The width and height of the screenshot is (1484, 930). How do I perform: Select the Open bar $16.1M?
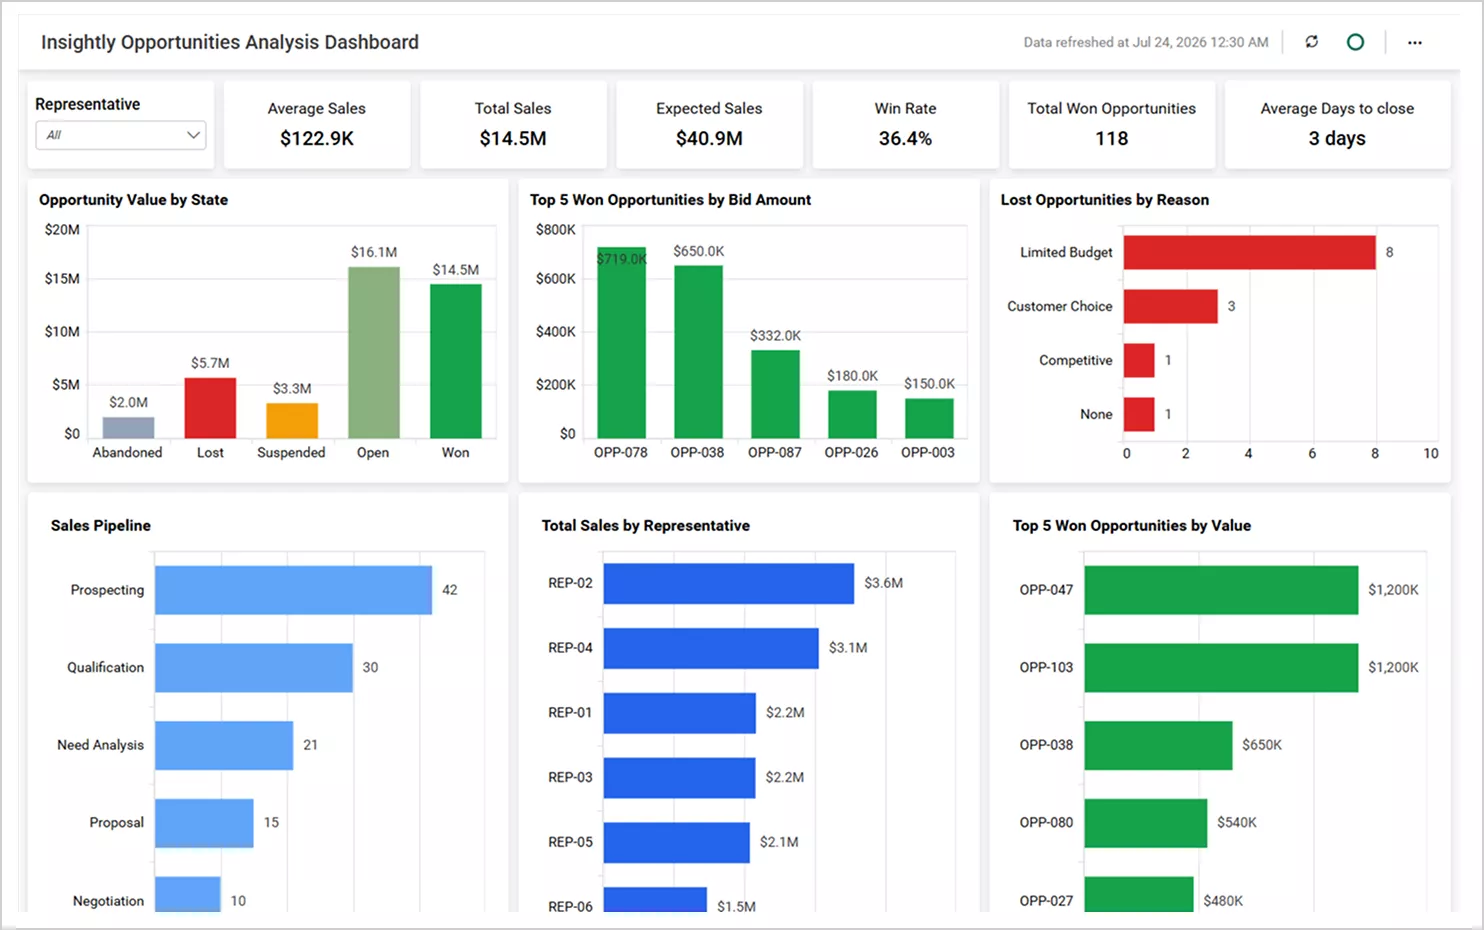click(374, 352)
